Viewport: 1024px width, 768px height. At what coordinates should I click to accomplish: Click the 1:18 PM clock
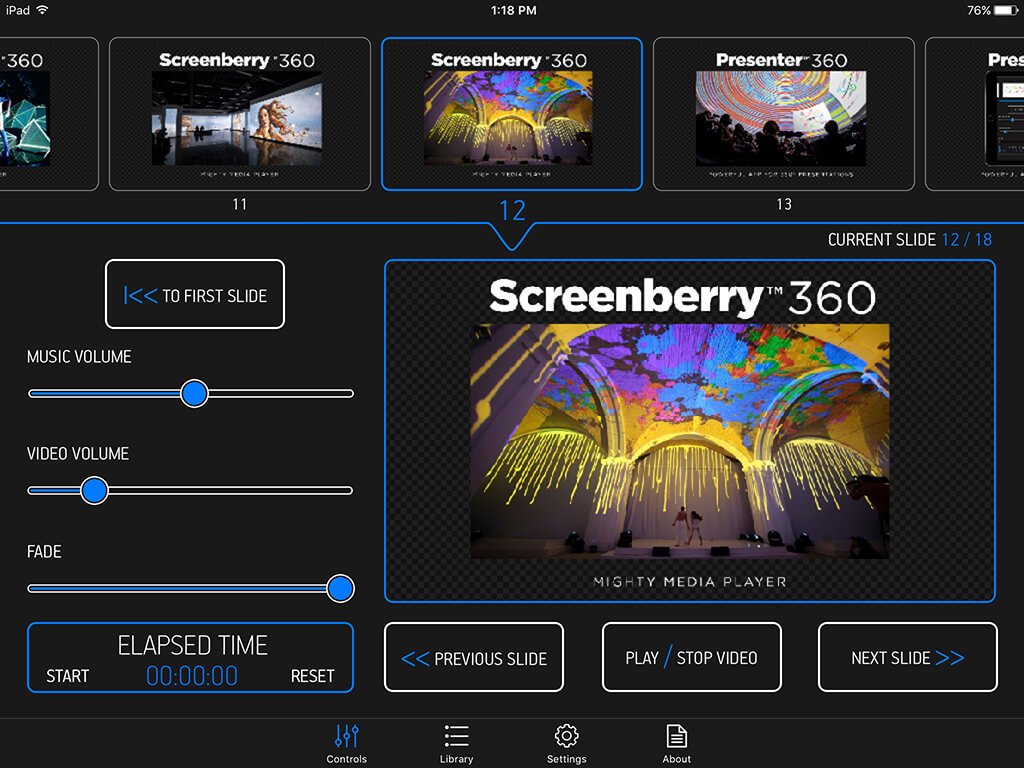513,10
